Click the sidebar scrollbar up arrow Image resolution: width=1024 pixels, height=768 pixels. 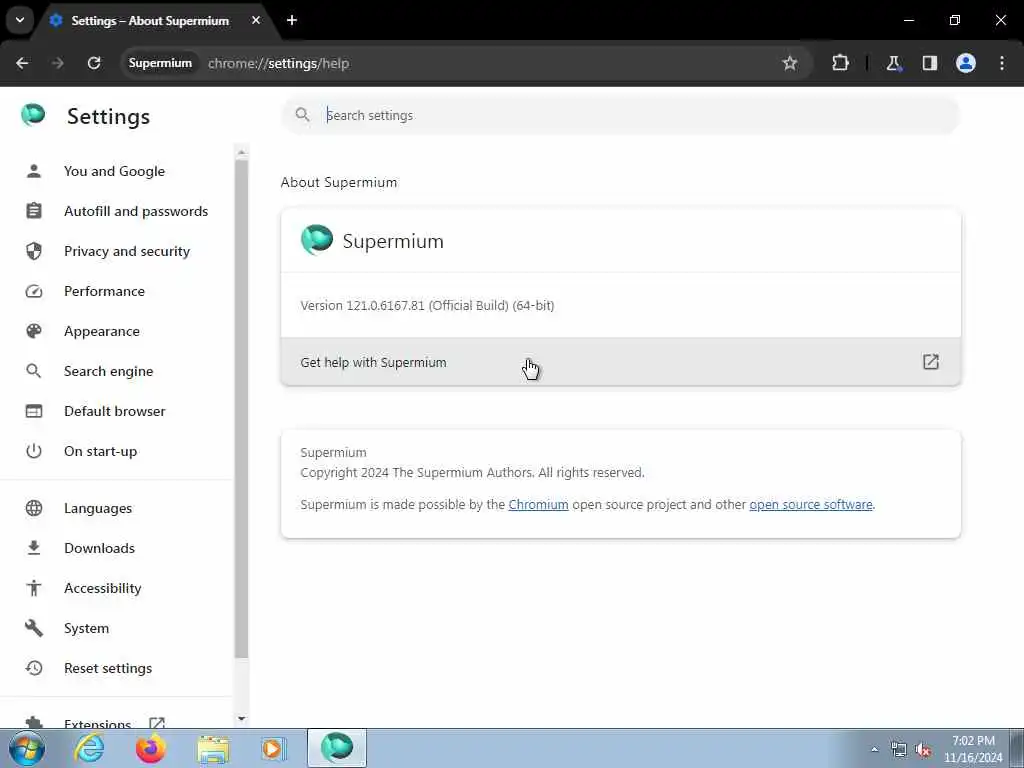click(x=242, y=152)
